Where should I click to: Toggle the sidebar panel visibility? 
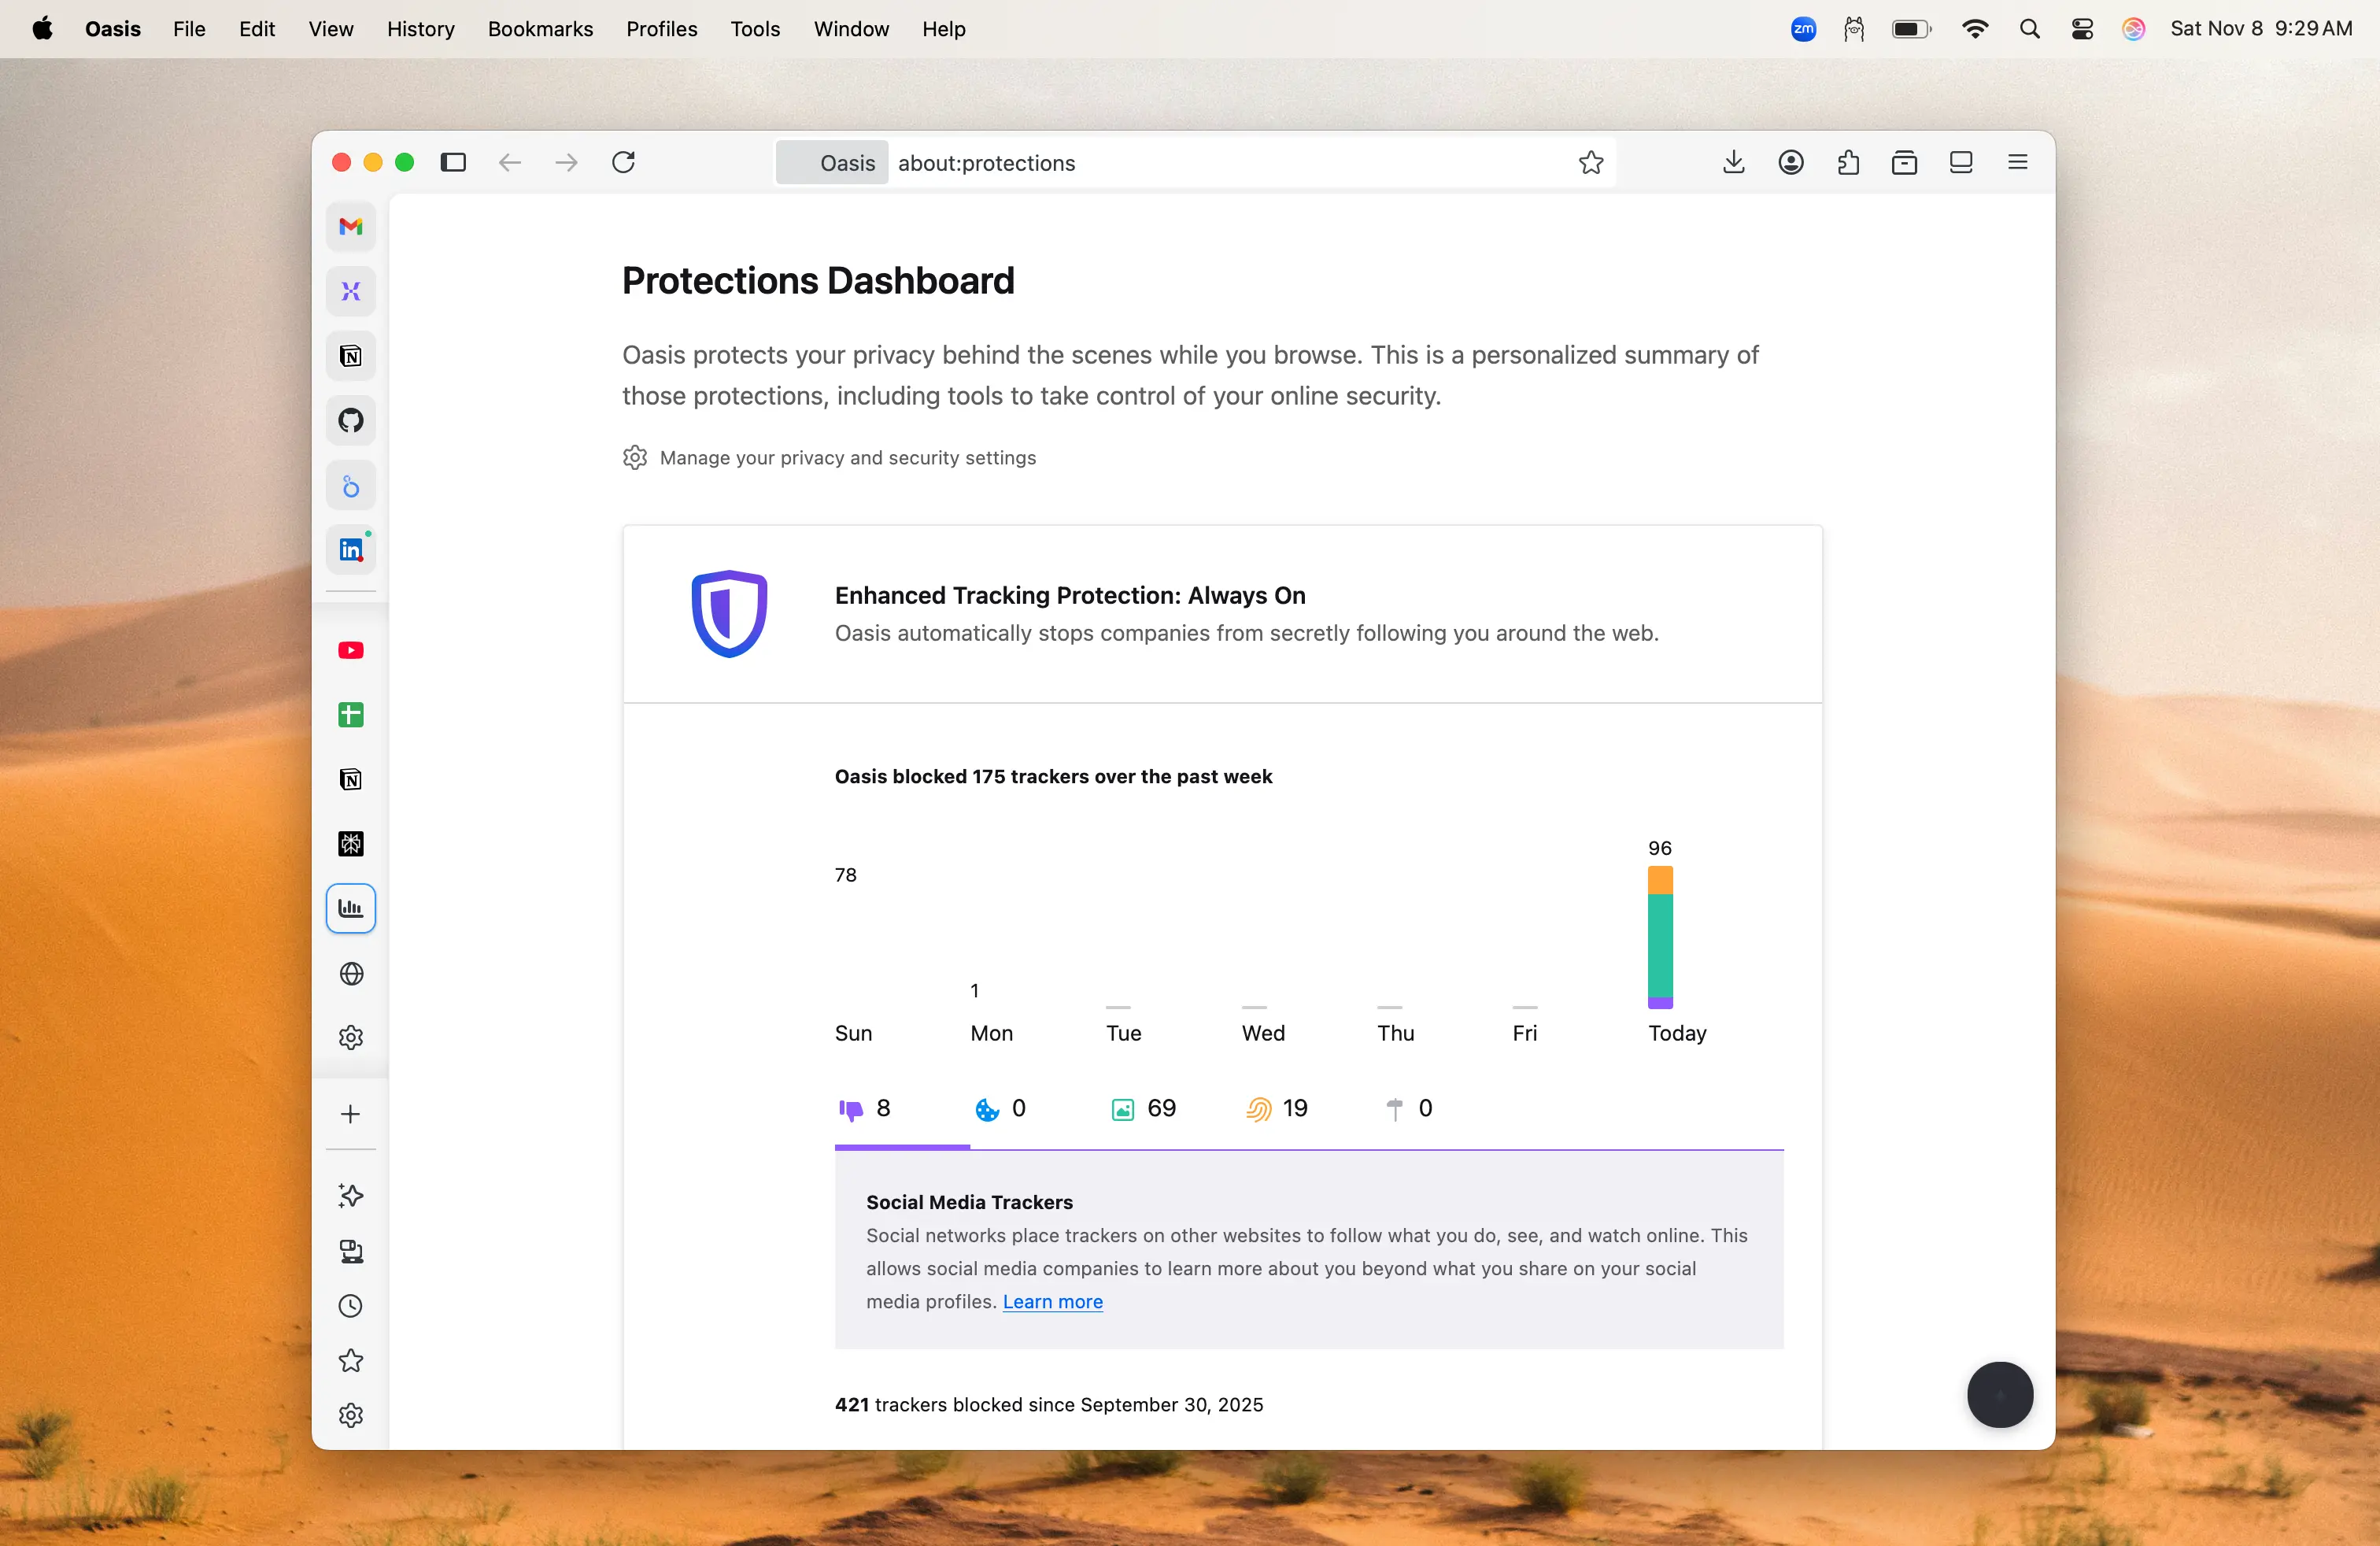pyautogui.click(x=454, y=162)
